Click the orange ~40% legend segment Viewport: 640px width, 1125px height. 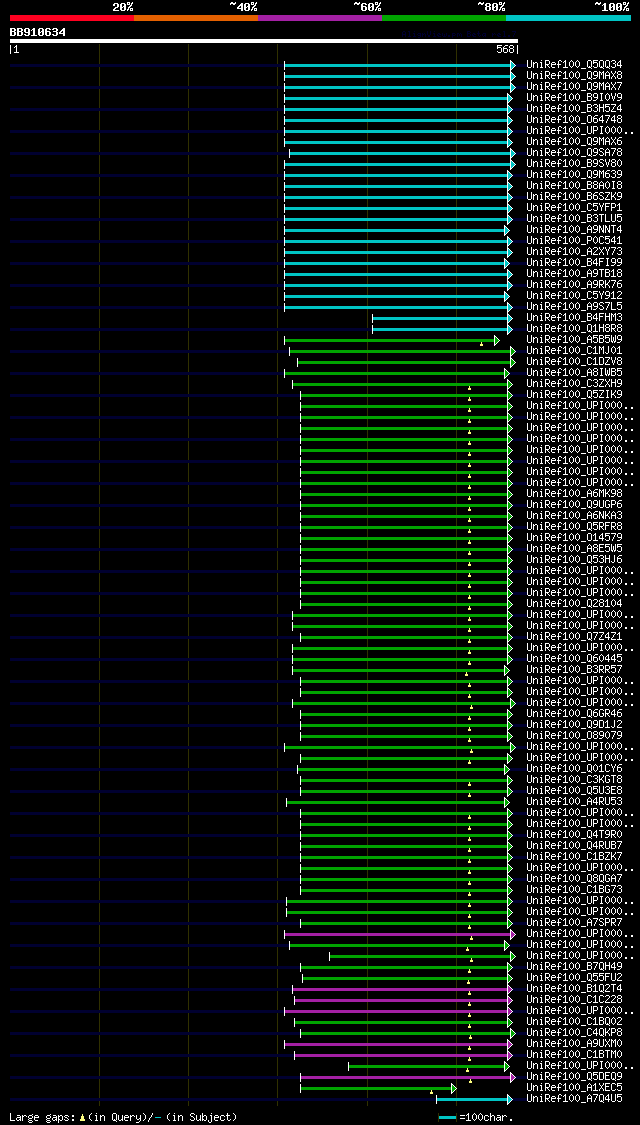click(x=196, y=17)
